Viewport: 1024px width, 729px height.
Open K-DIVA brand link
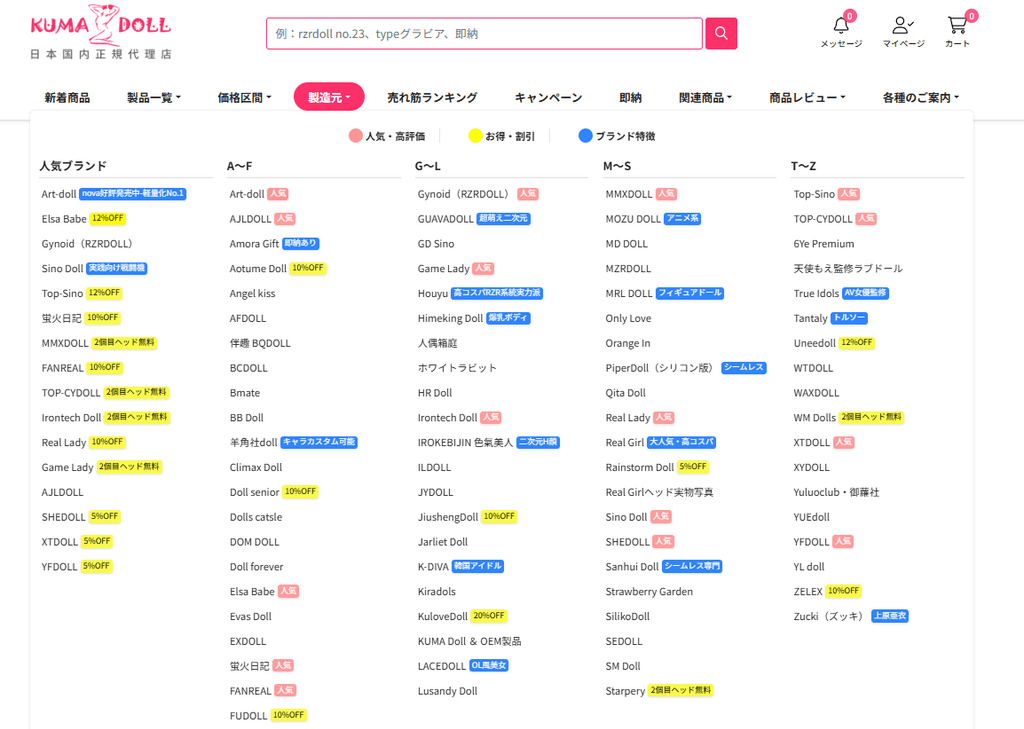(x=433, y=566)
